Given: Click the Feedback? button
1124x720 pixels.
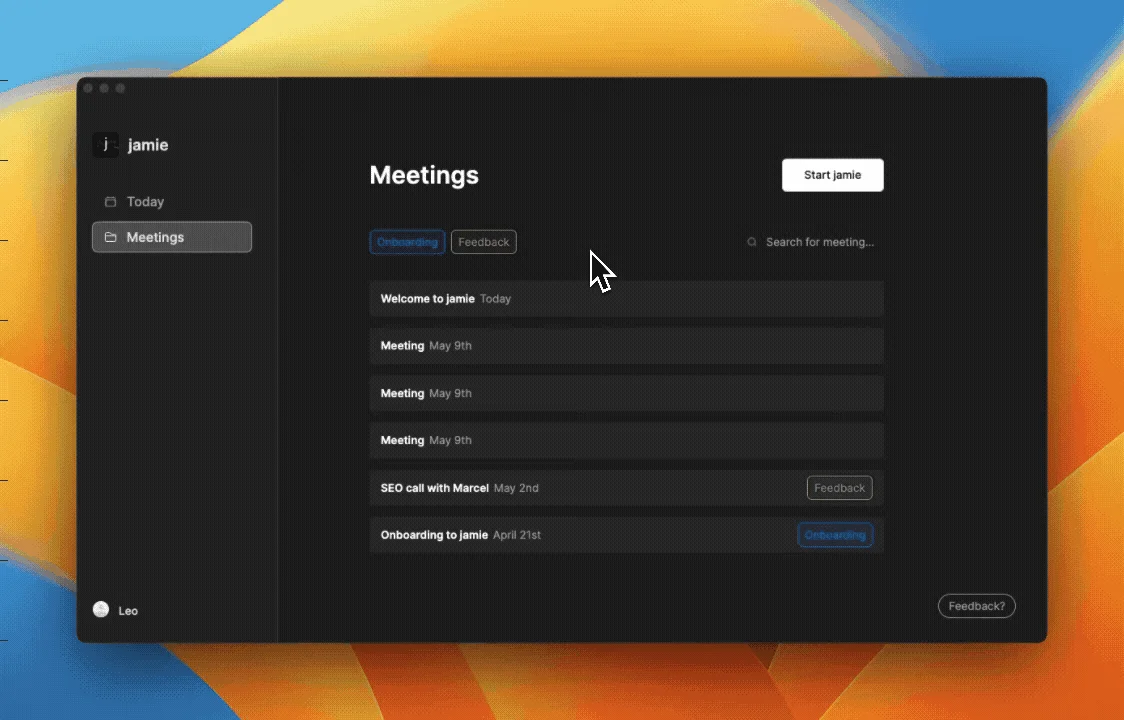Looking at the screenshot, I should pyautogui.click(x=976, y=605).
